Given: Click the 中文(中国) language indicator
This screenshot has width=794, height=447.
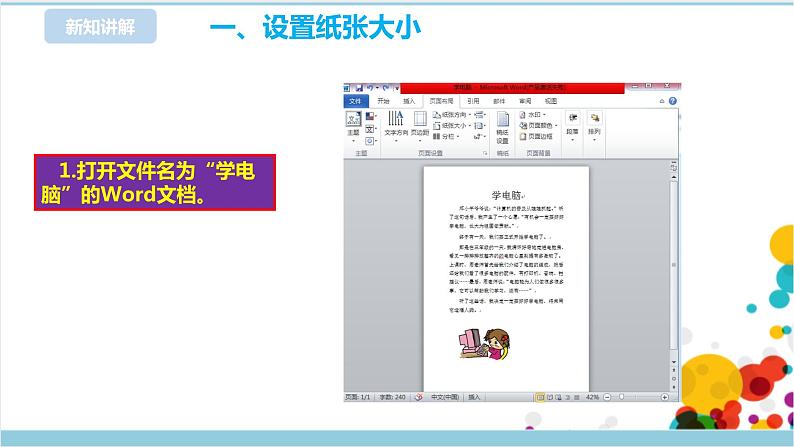Looking at the screenshot, I should 445,397.
